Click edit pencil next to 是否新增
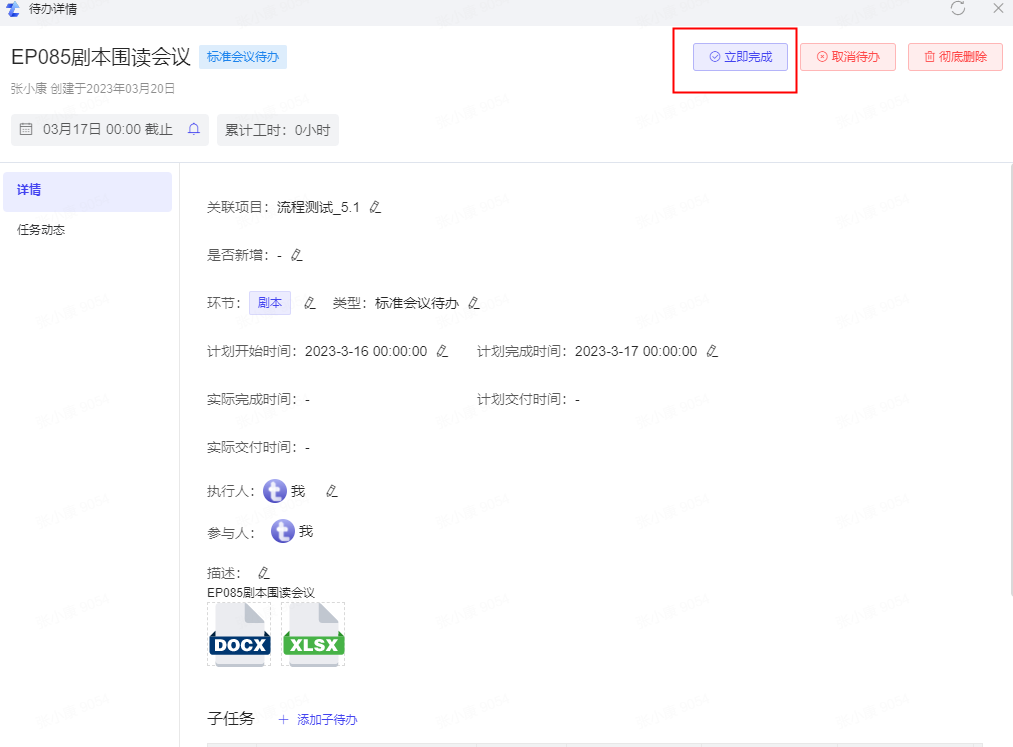Image resolution: width=1013 pixels, height=747 pixels. click(296, 256)
